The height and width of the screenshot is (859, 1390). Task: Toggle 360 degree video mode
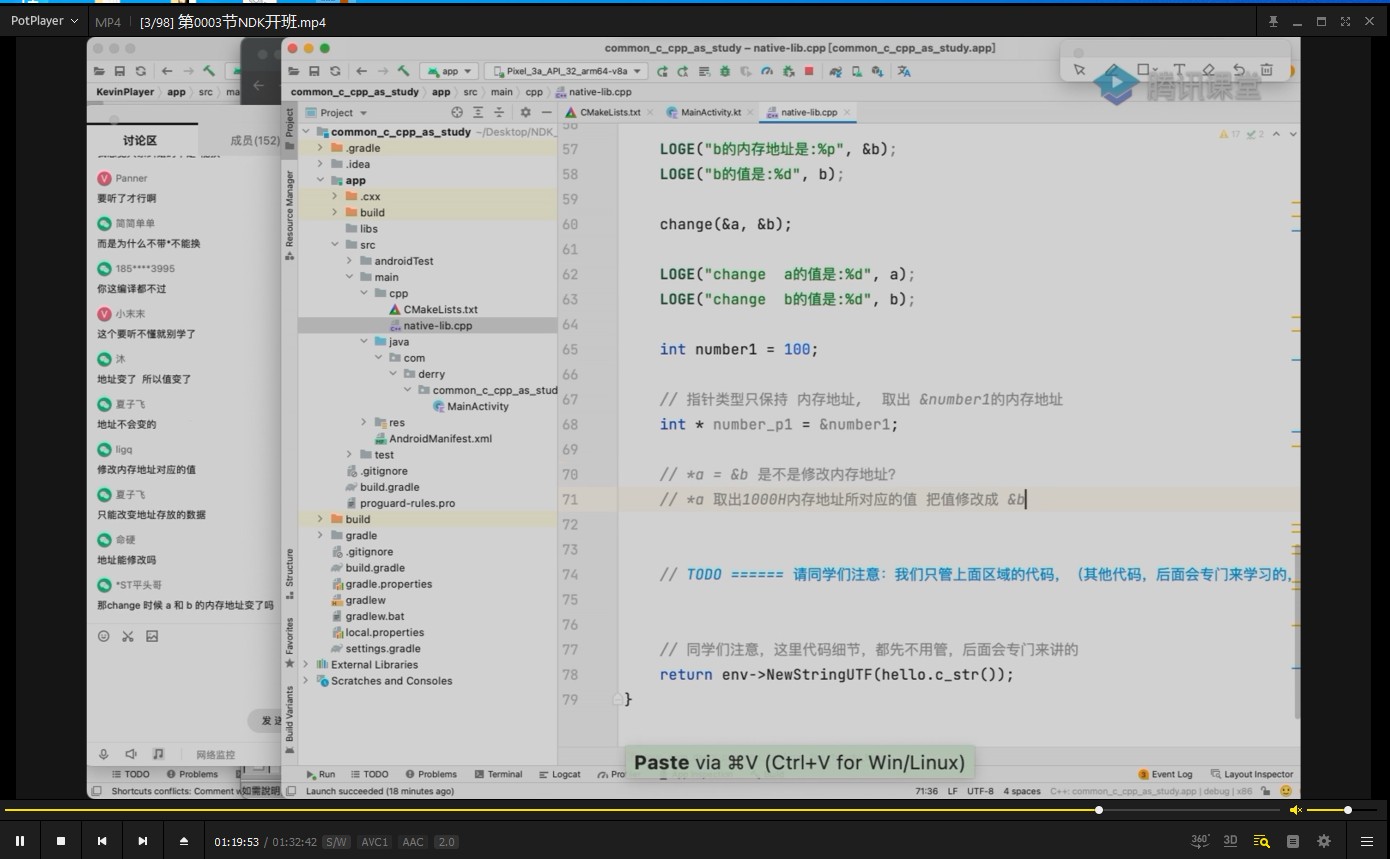tap(1201, 841)
